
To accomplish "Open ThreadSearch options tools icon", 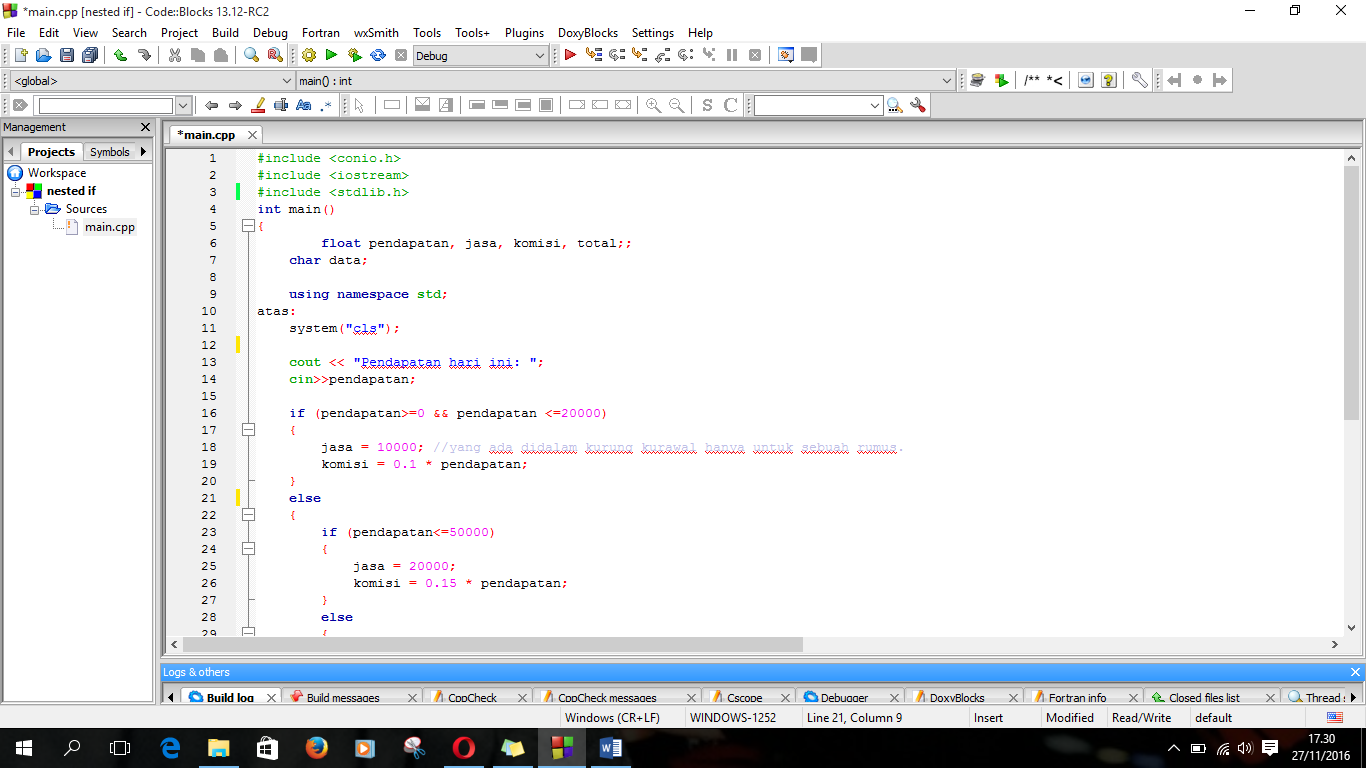I will pyautogui.click(x=918, y=105).
